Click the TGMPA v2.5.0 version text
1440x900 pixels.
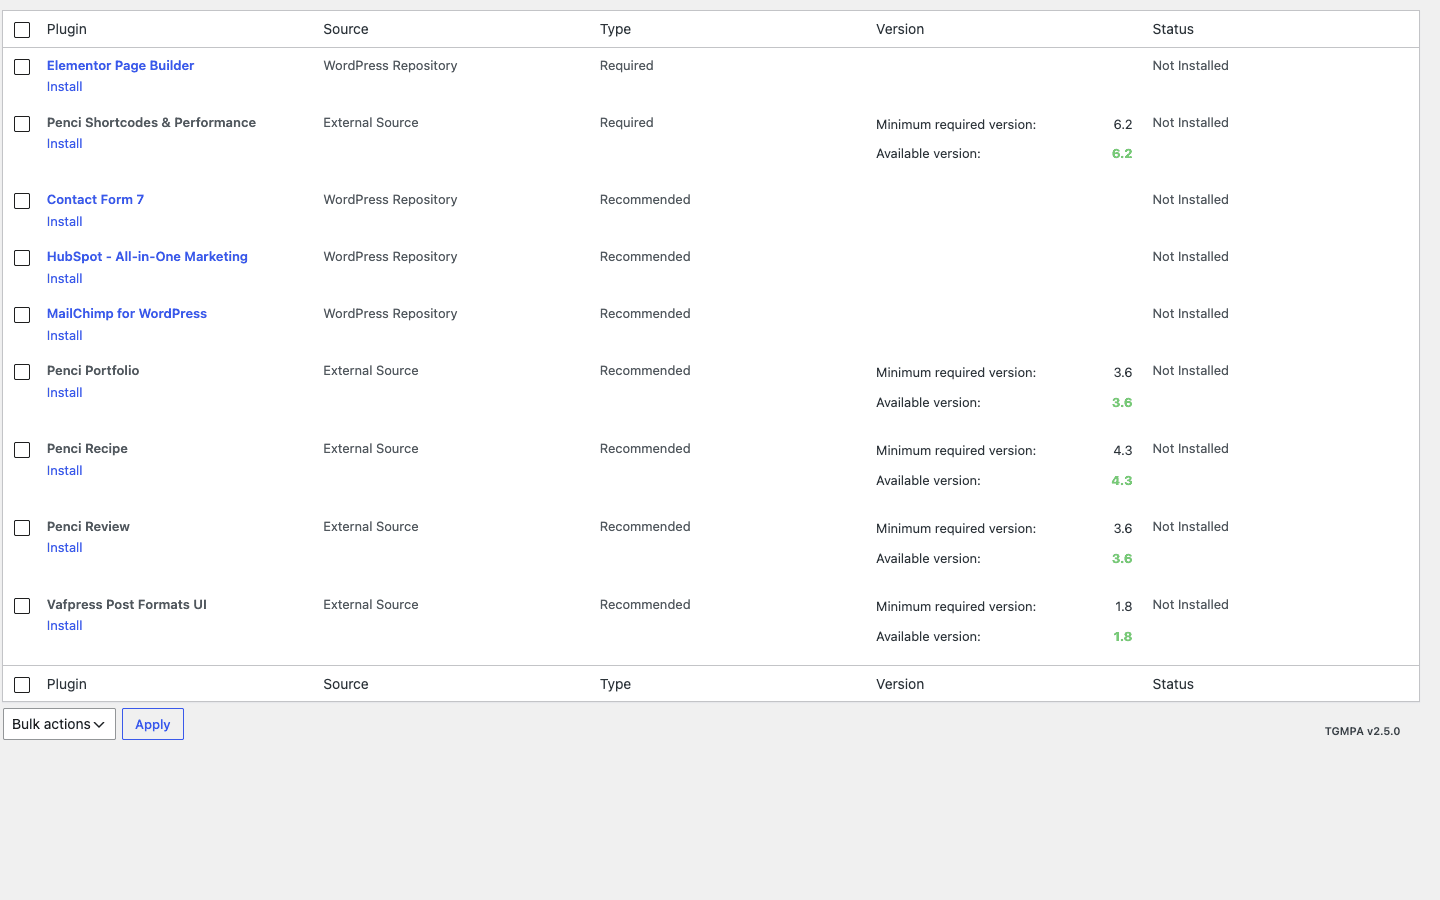(1362, 731)
